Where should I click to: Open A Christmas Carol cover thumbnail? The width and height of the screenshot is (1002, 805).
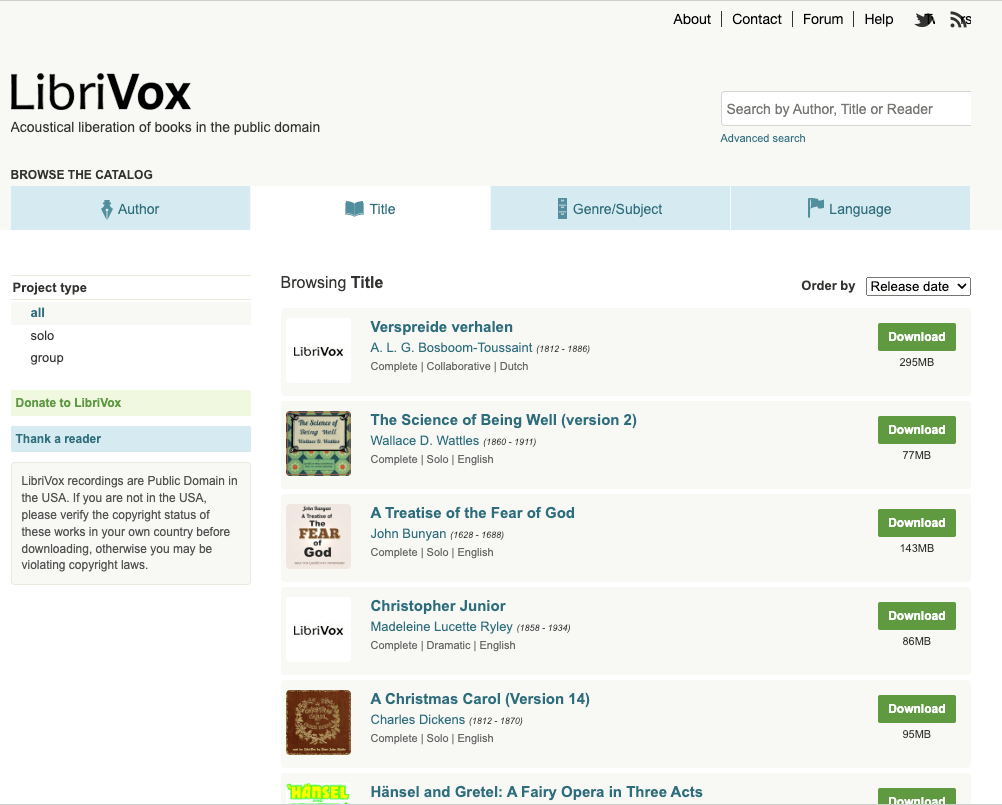(x=318, y=723)
